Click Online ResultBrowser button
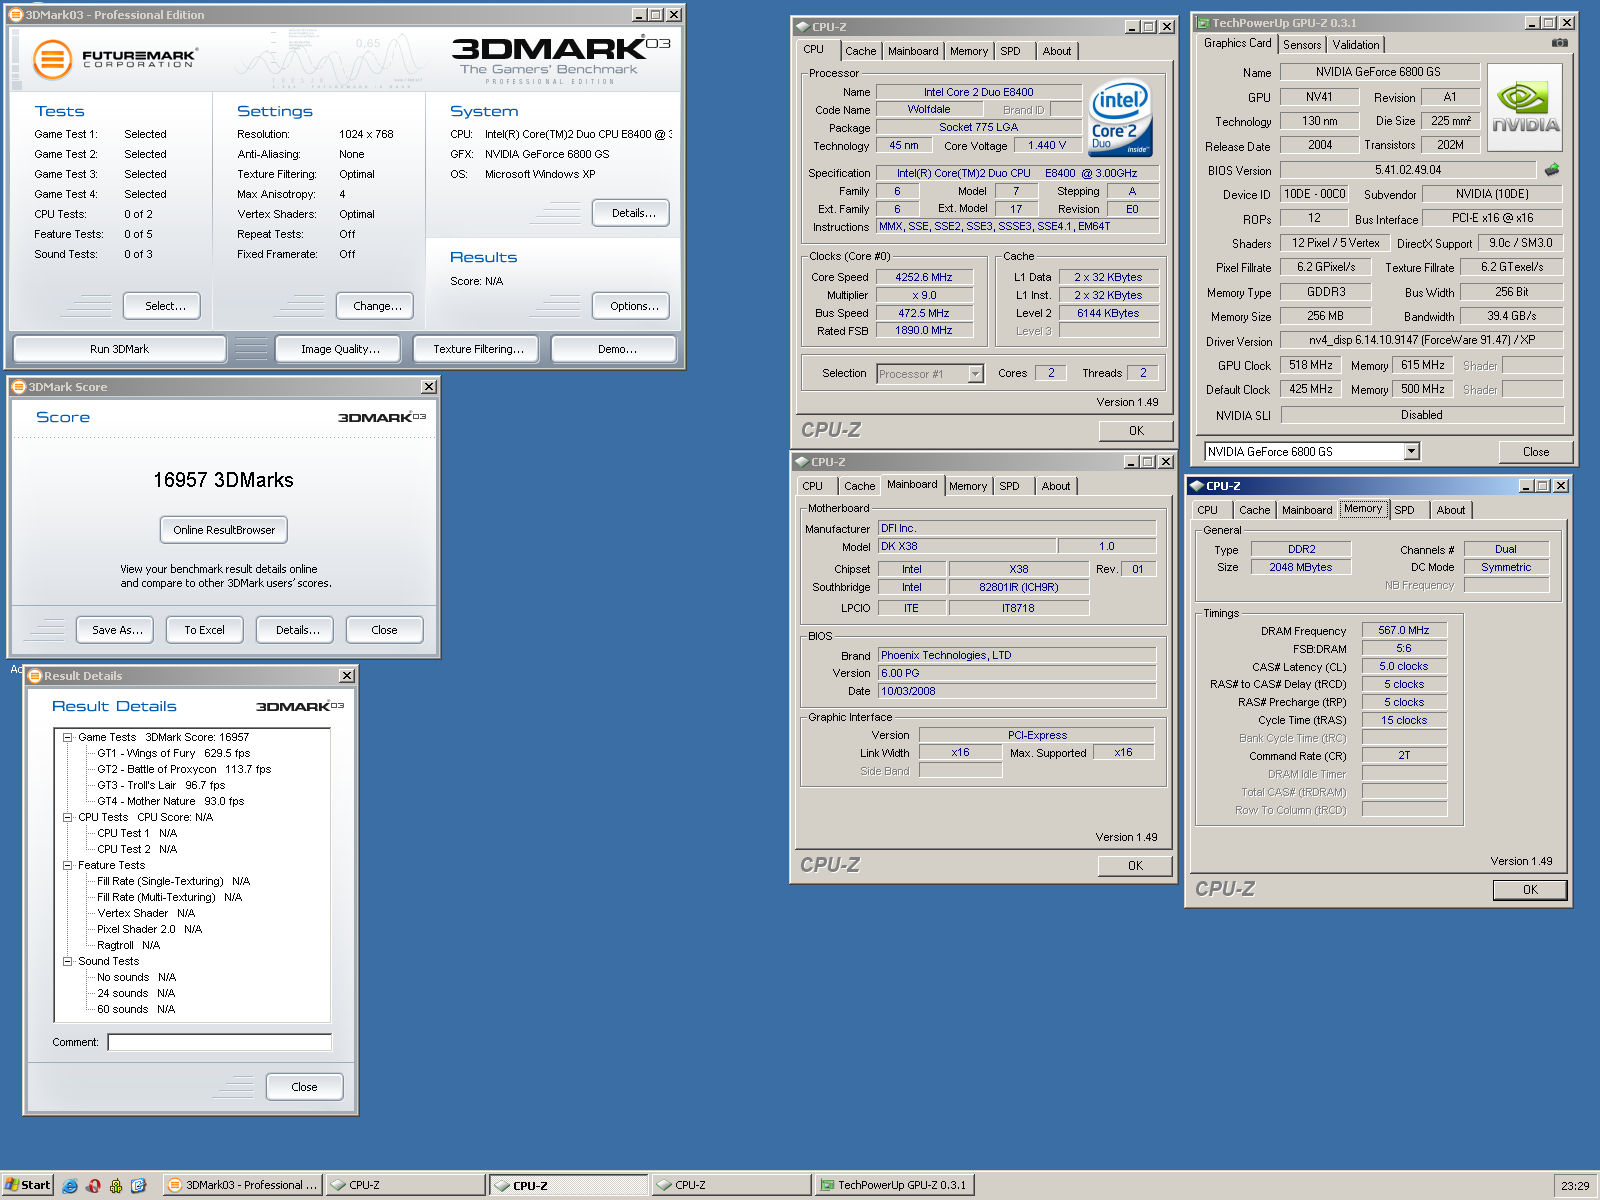This screenshot has height=1200, width=1600. tap(224, 530)
